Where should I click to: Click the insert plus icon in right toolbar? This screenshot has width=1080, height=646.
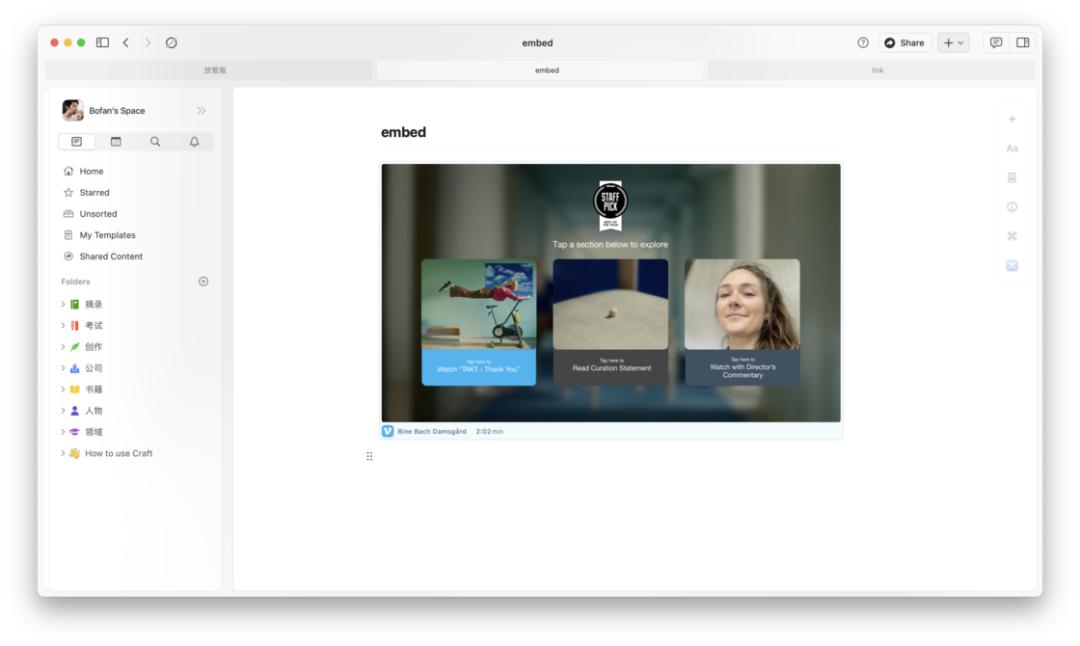pos(1012,119)
